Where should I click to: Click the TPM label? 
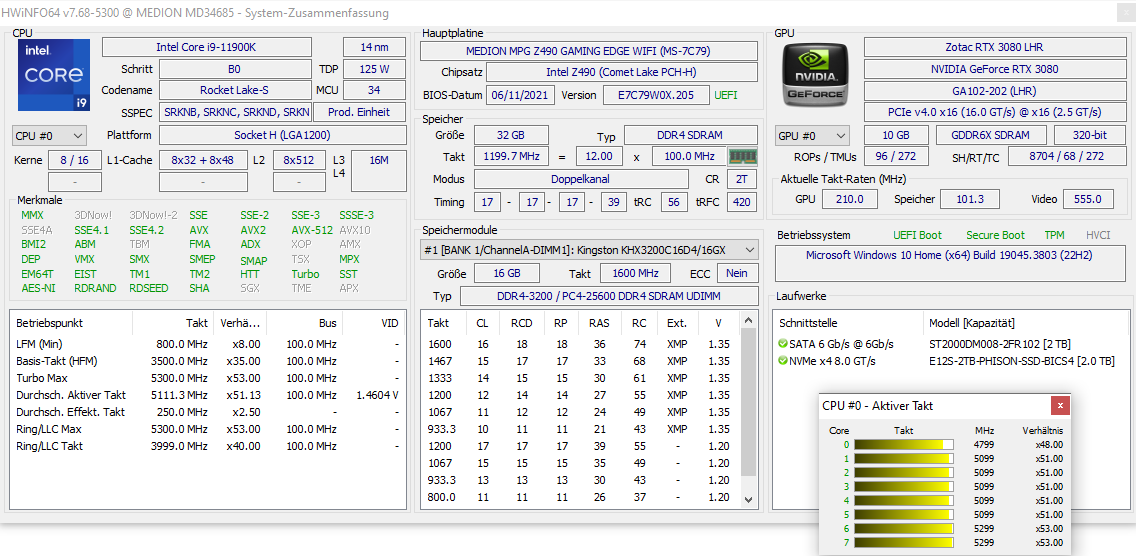[1055, 236]
